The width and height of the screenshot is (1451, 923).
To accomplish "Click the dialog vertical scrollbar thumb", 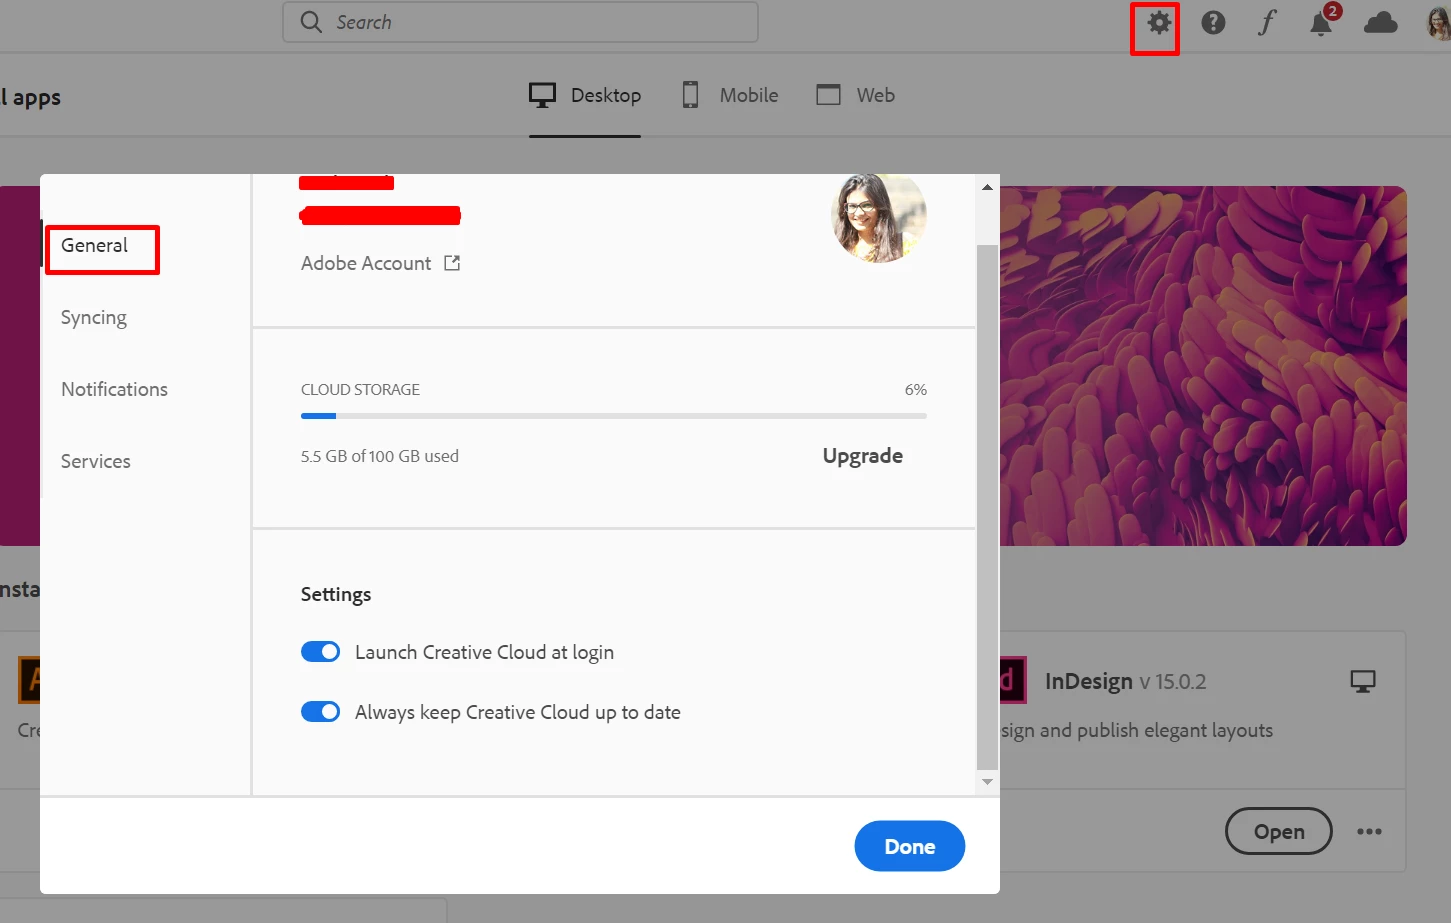I will [987, 507].
